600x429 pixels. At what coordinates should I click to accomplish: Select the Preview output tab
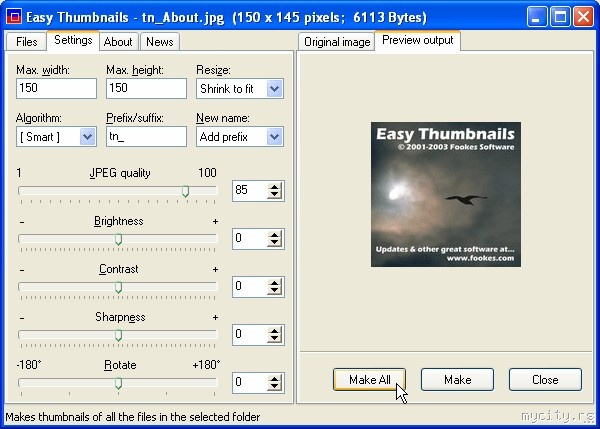[x=417, y=40]
